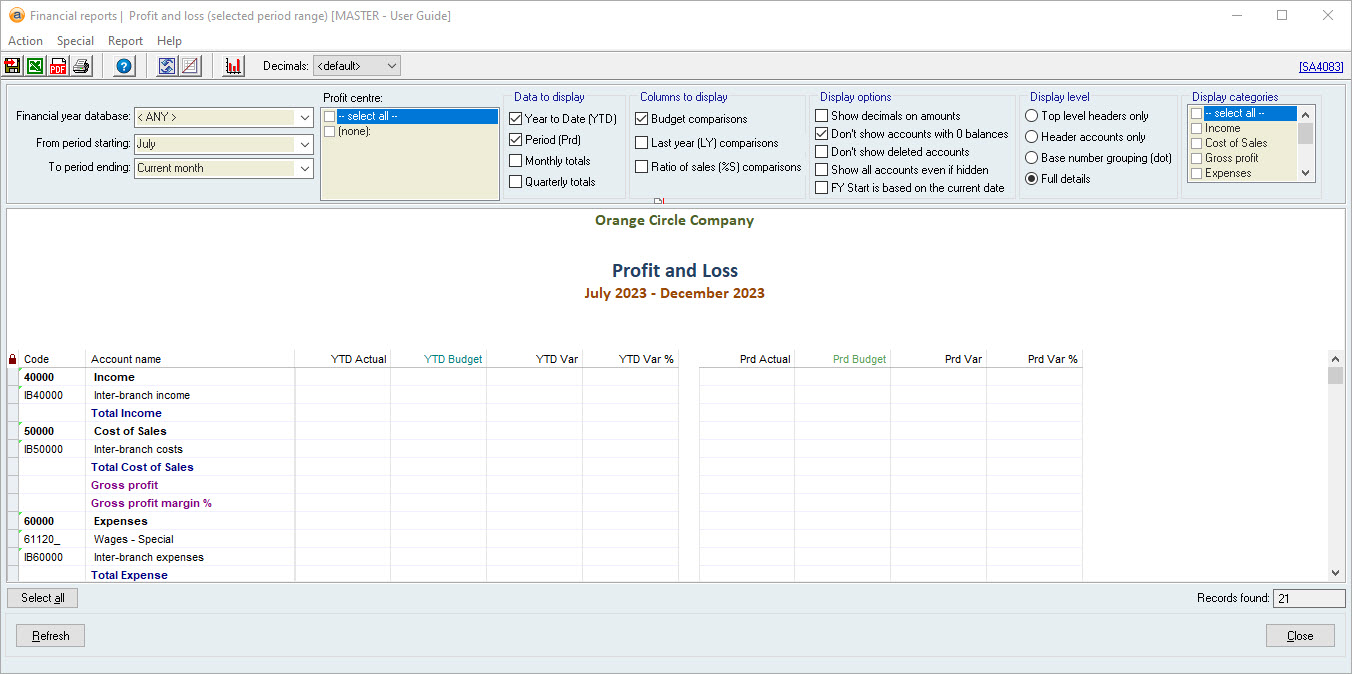Click the save report floppy disk icon
Screen dimensions: 1352x674
[x=13, y=66]
